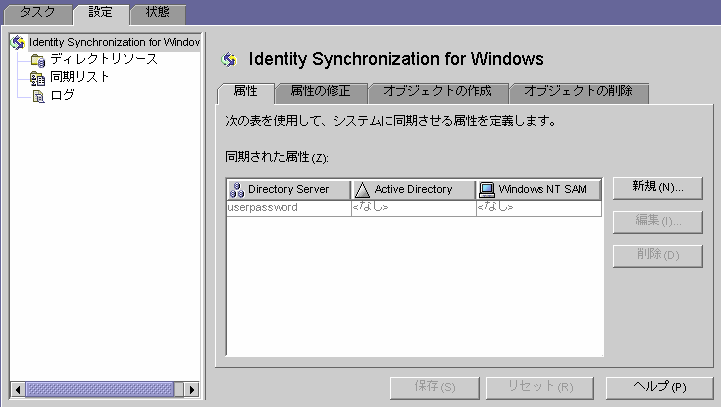Image resolution: width=721 pixels, height=407 pixels.
Task: Open ディレクトリソース in the tree
Action: pyautogui.click(x=104, y=59)
